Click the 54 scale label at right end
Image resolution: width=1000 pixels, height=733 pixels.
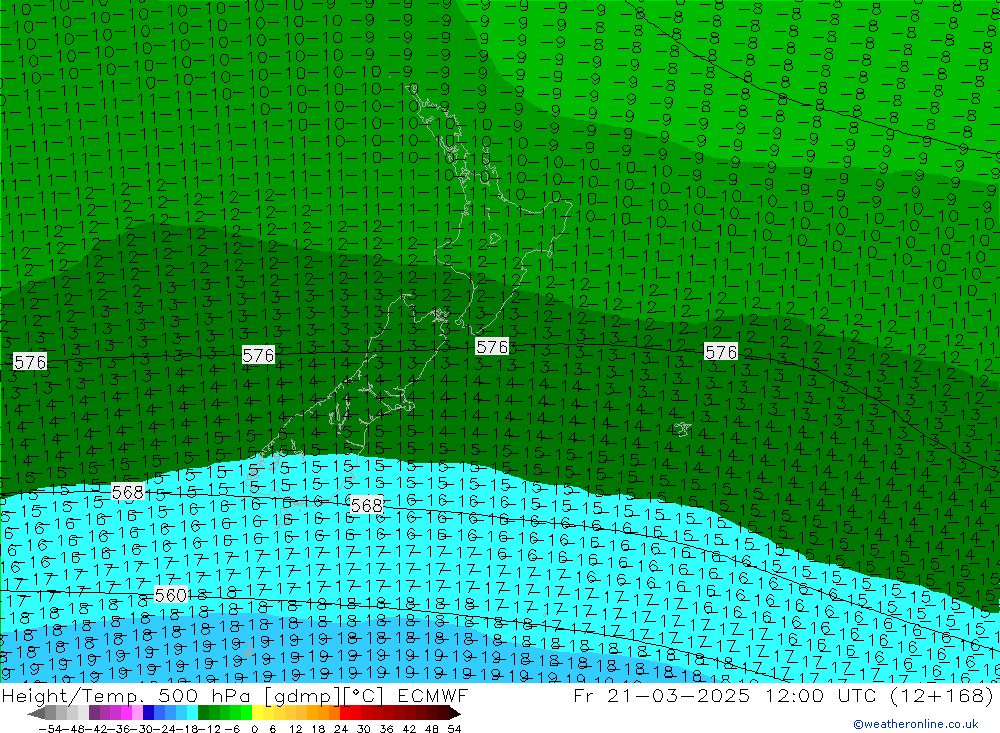(x=454, y=729)
